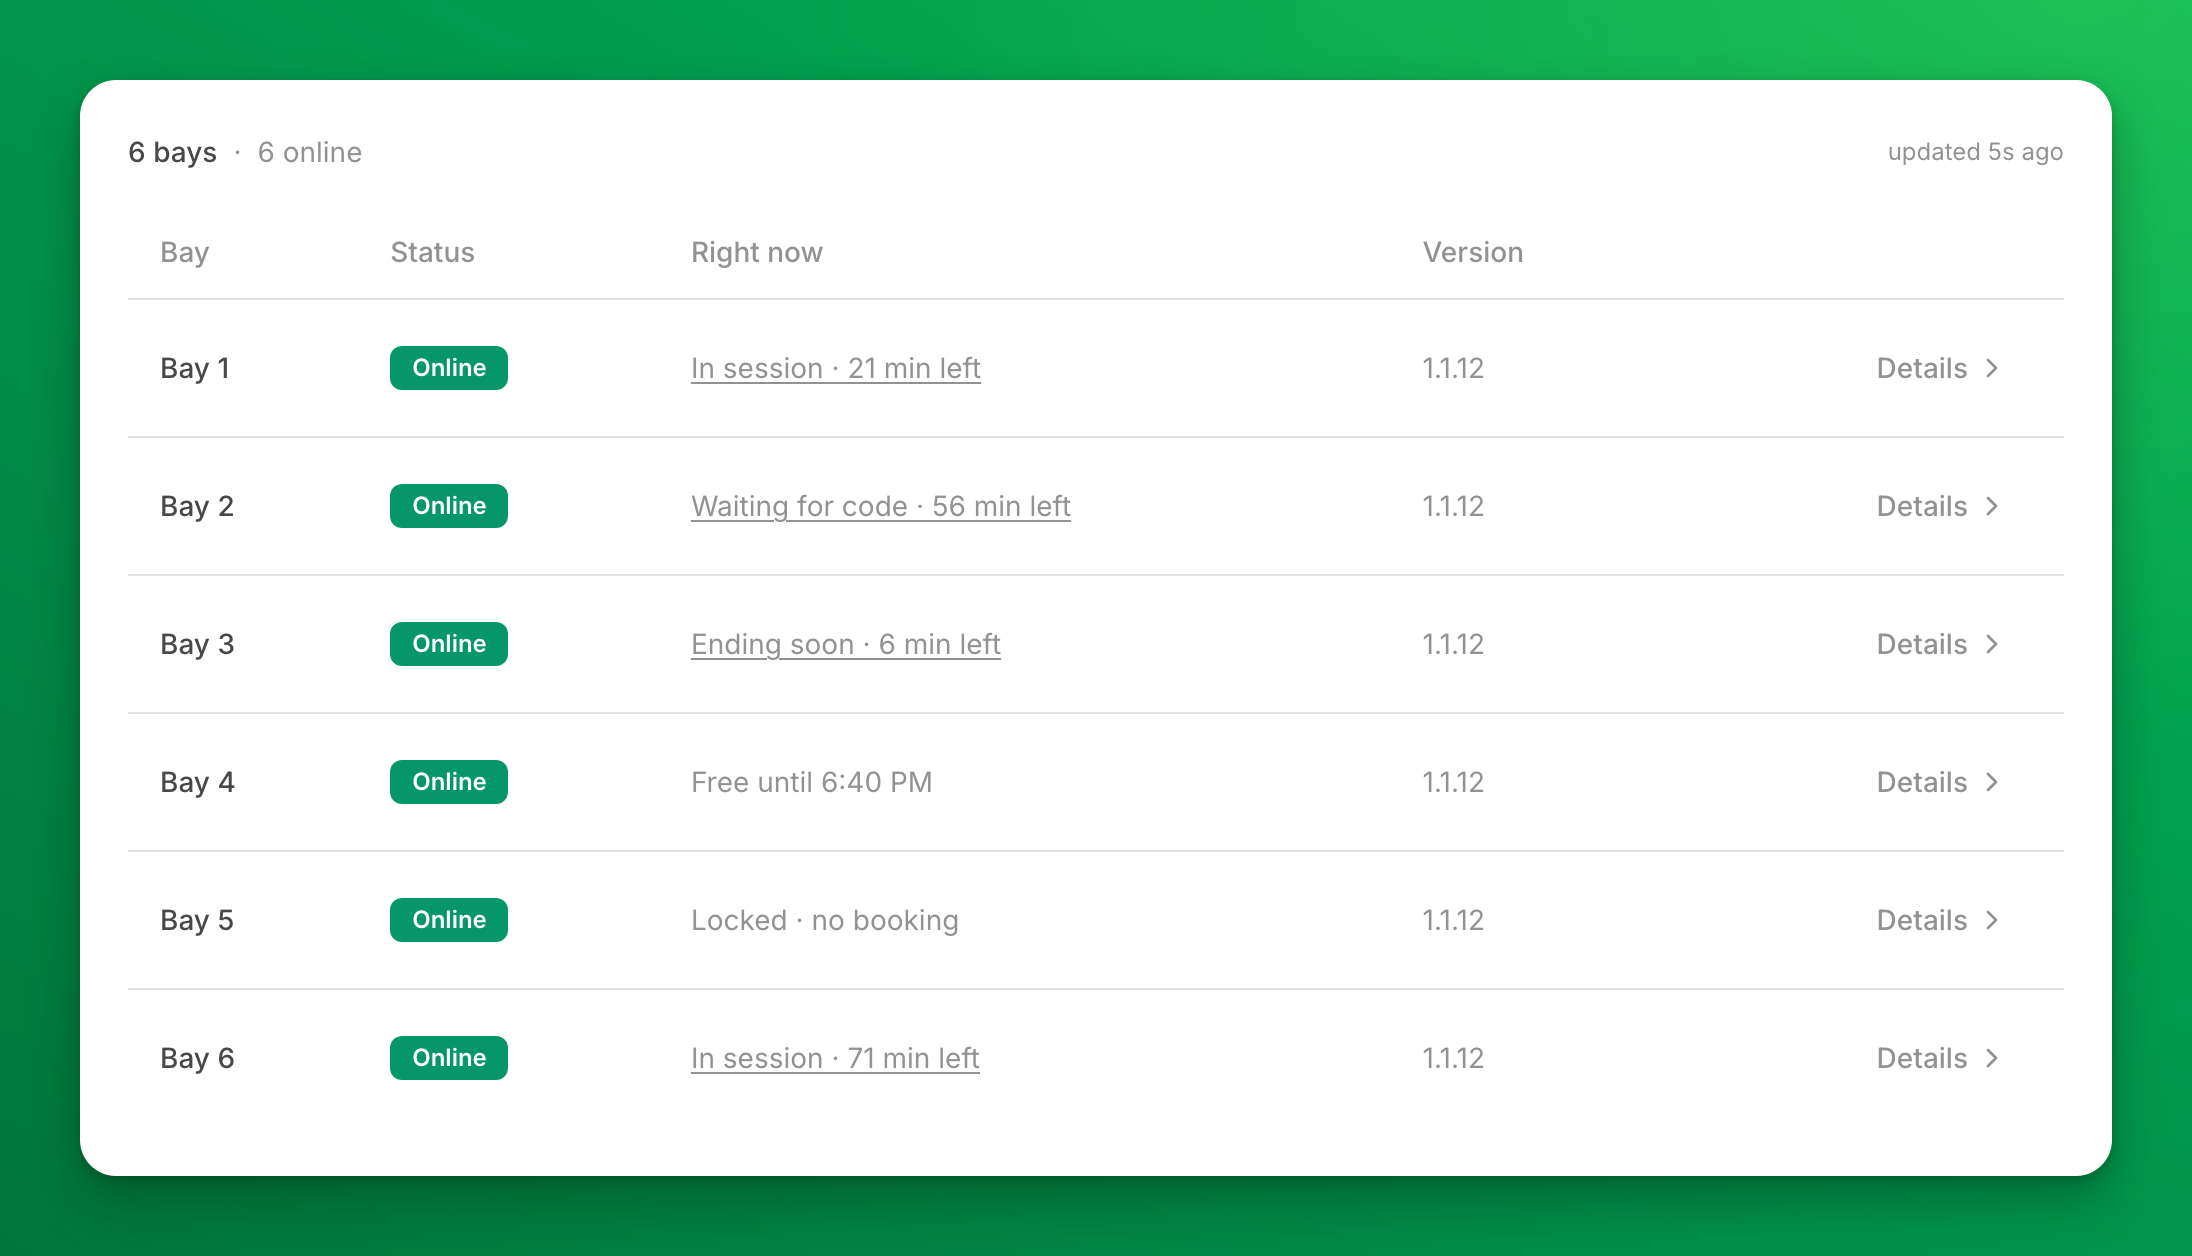Open the 'Waiting for code · 56 min left' link
This screenshot has width=2192, height=1256.
(881, 506)
